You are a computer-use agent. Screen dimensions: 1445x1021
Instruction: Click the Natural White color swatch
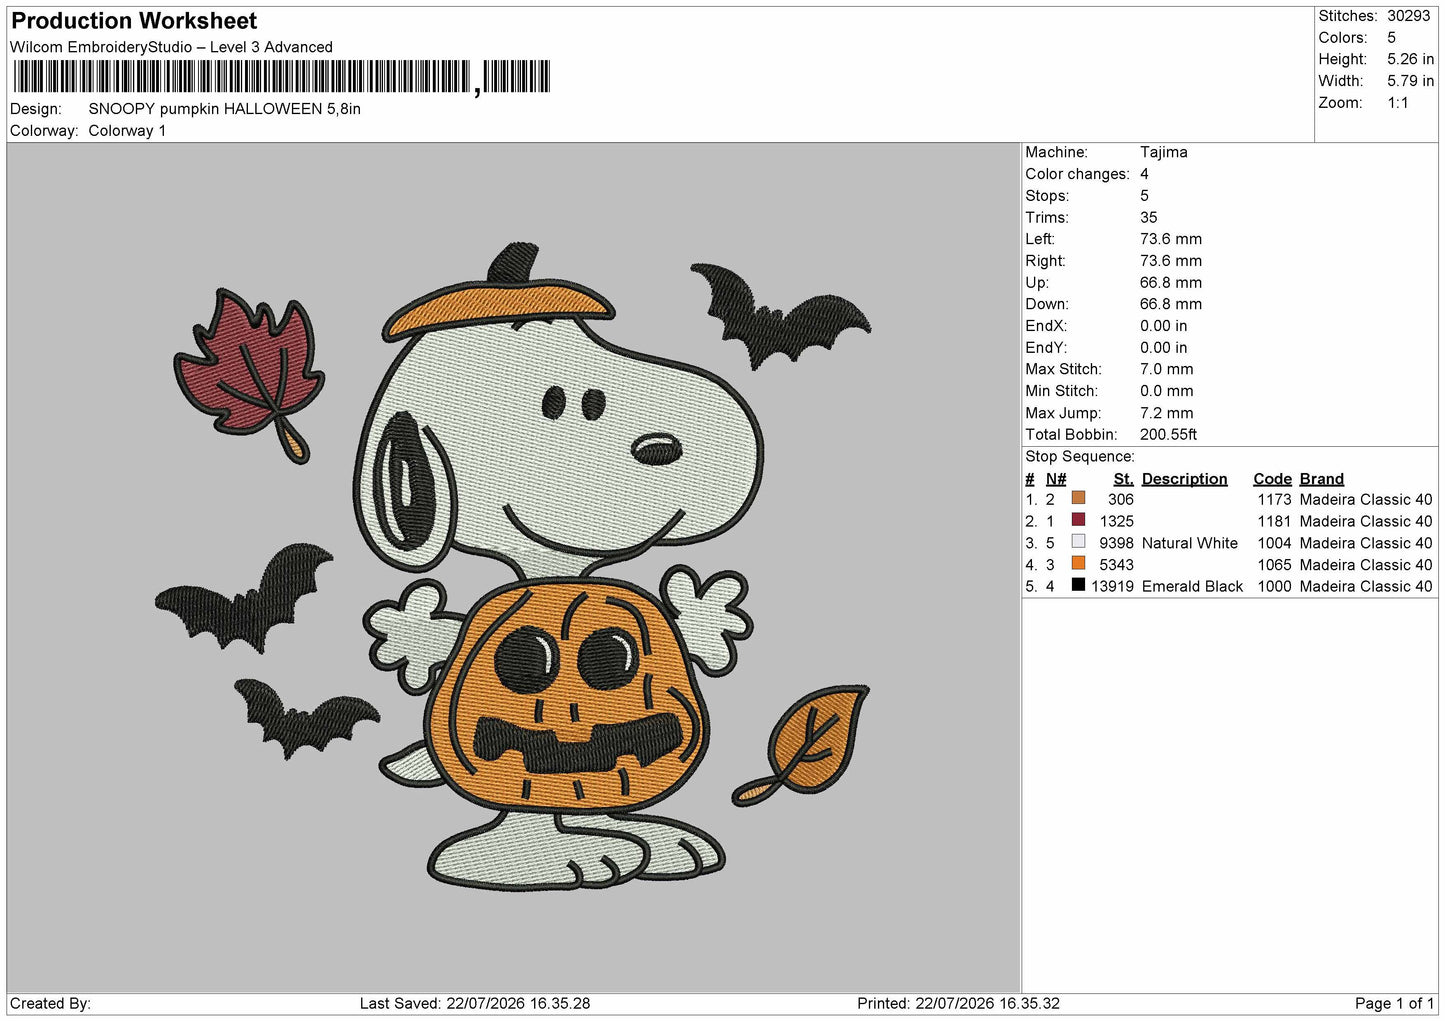tap(1078, 542)
